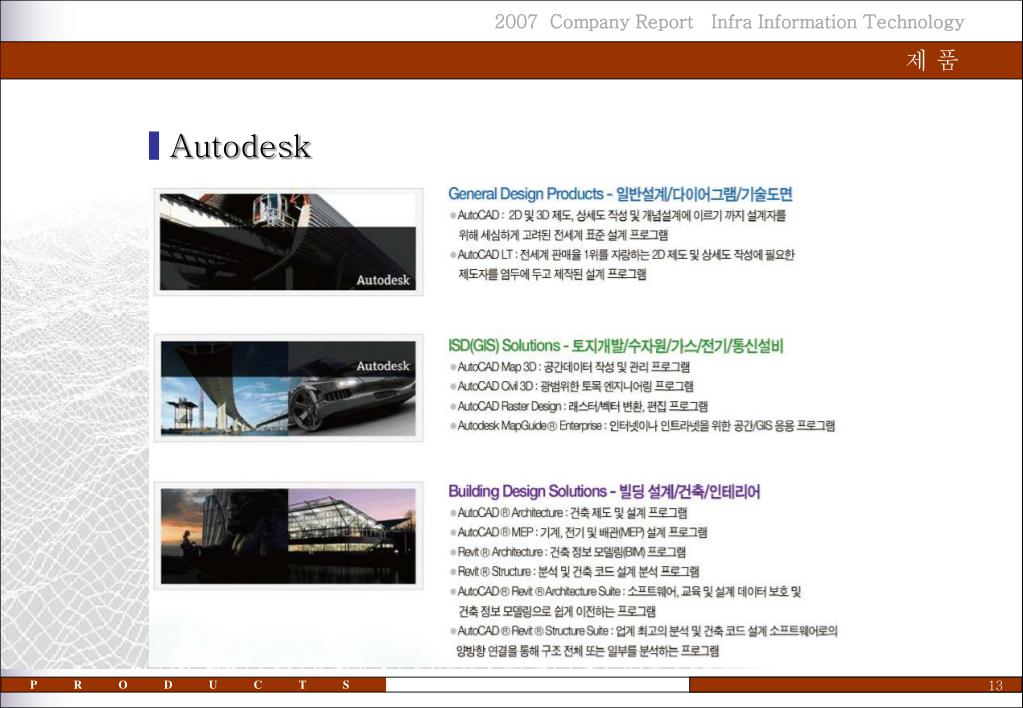Click the line '건축 정보 모델링으로 쉽게 이전하는 프로그램'
The image size is (1023, 708).
click(557, 611)
